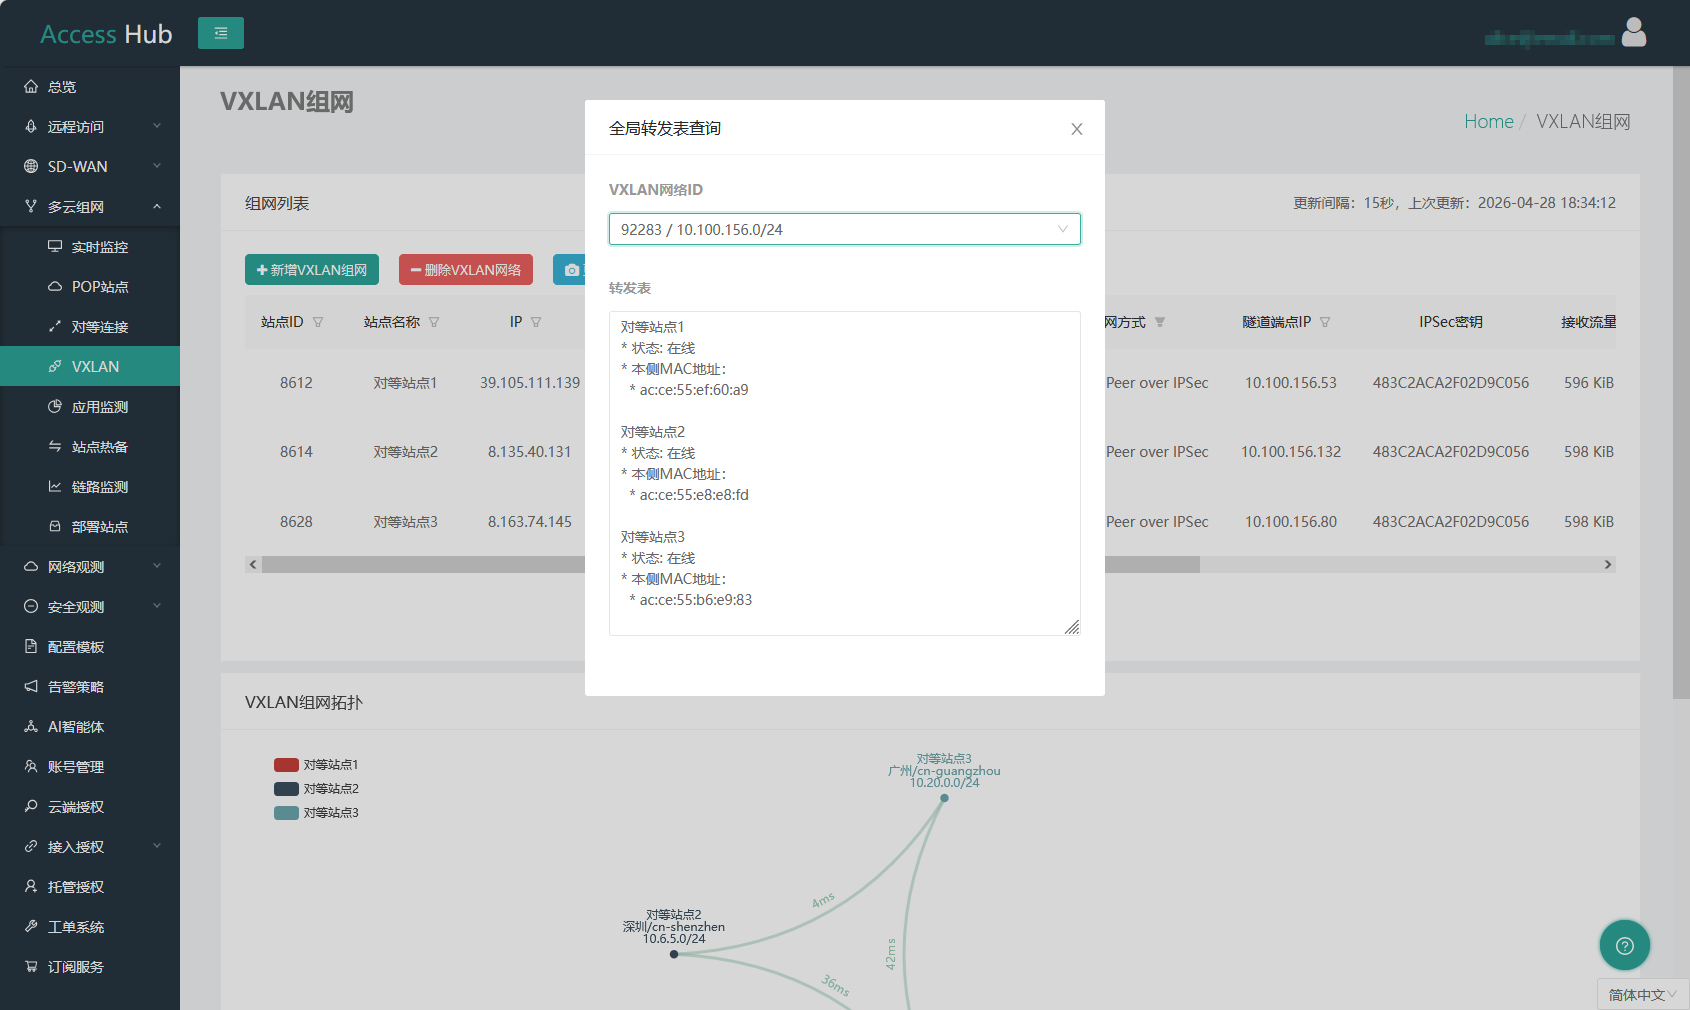Open the help question-mark button

click(x=1625, y=945)
